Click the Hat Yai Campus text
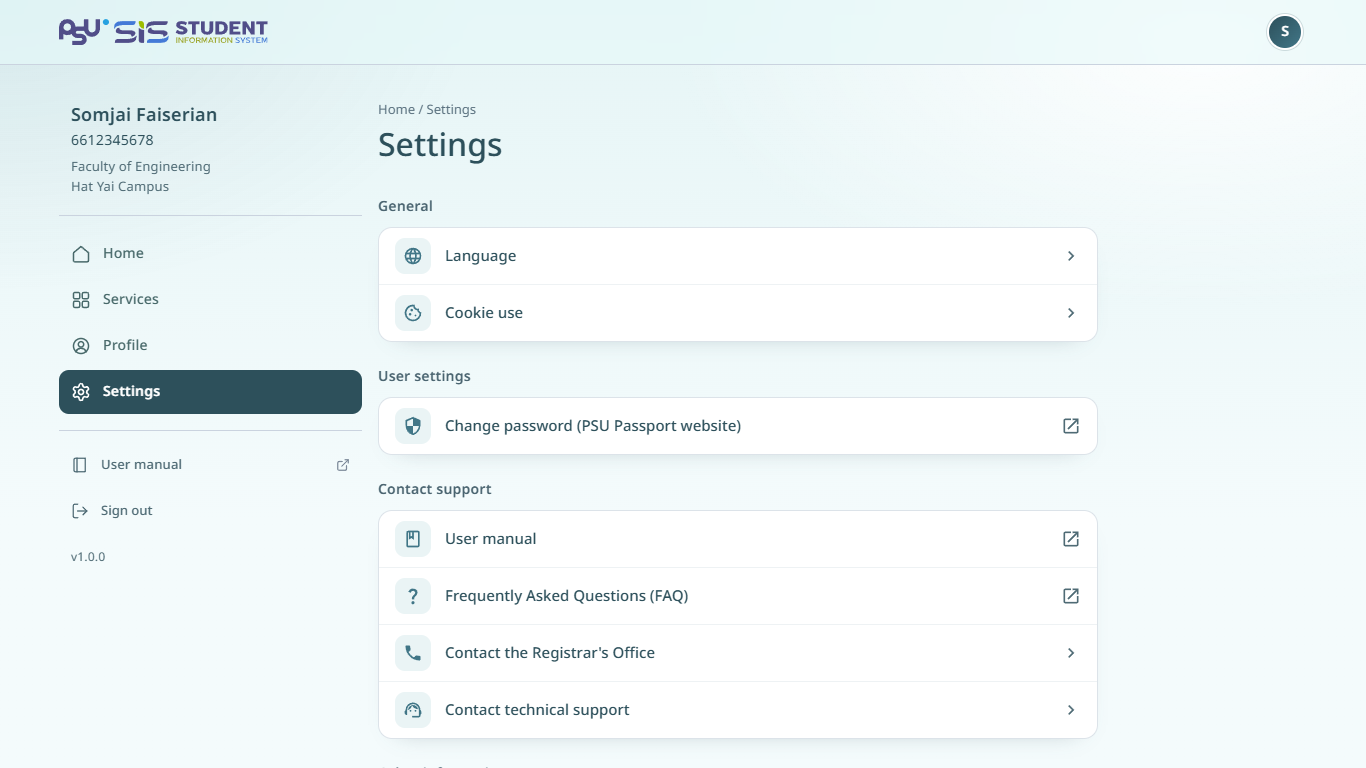Image resolution: width=1366 pixels, height=768 pixels. click(x=120, y=187)
